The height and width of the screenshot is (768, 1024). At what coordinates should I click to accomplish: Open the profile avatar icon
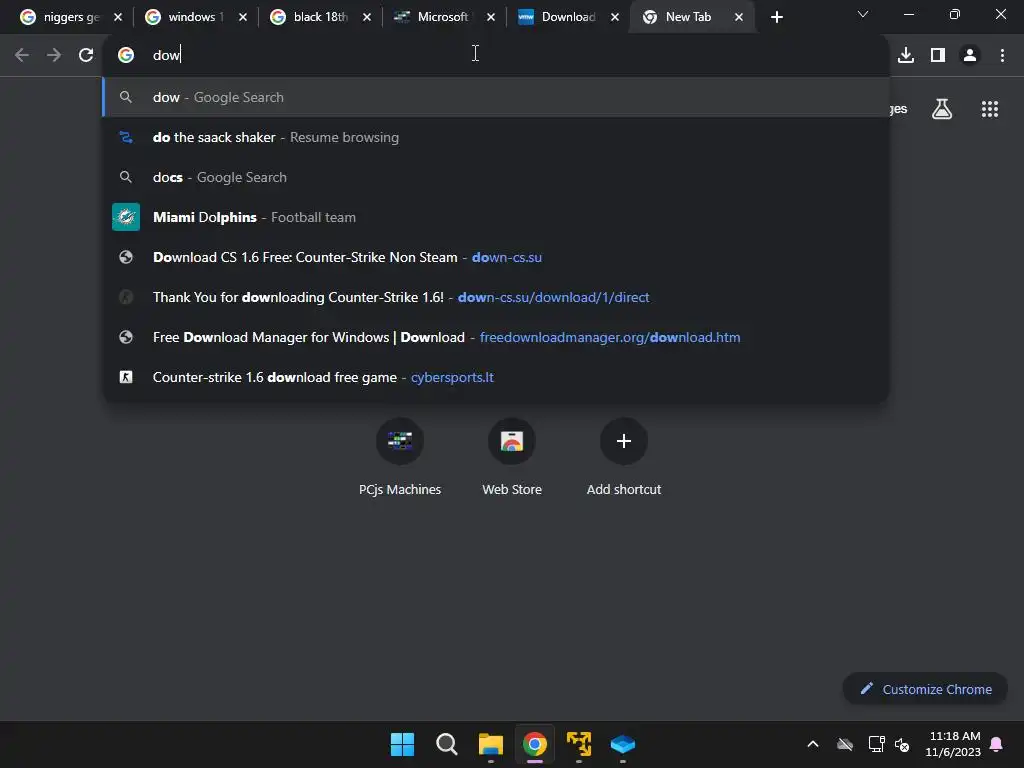click(970, 55)
